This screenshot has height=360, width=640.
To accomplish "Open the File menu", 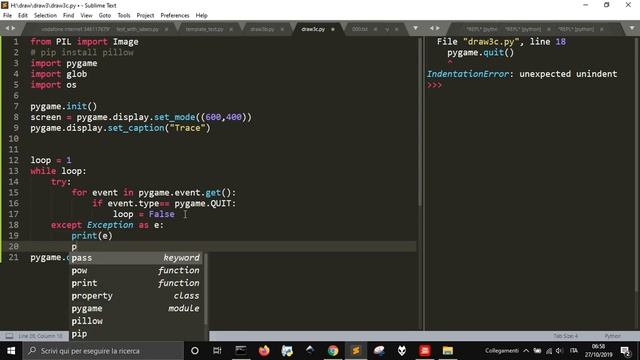I will point(7,15).
